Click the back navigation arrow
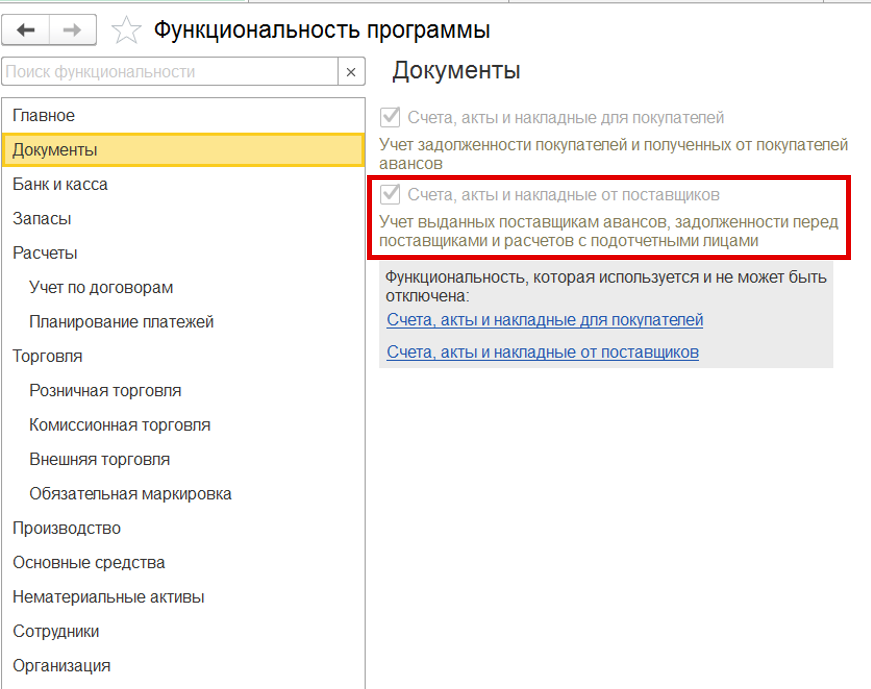The width and height of the screenshot is (871, 689). (x=26, y=31)
